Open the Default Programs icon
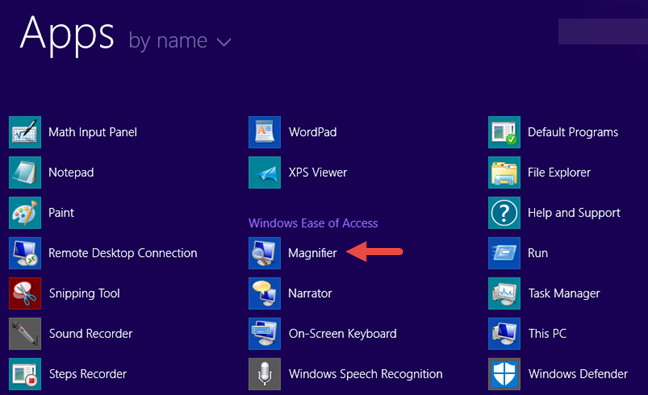The height and width of the screenshot is (395, 648). tap(504, 132)
